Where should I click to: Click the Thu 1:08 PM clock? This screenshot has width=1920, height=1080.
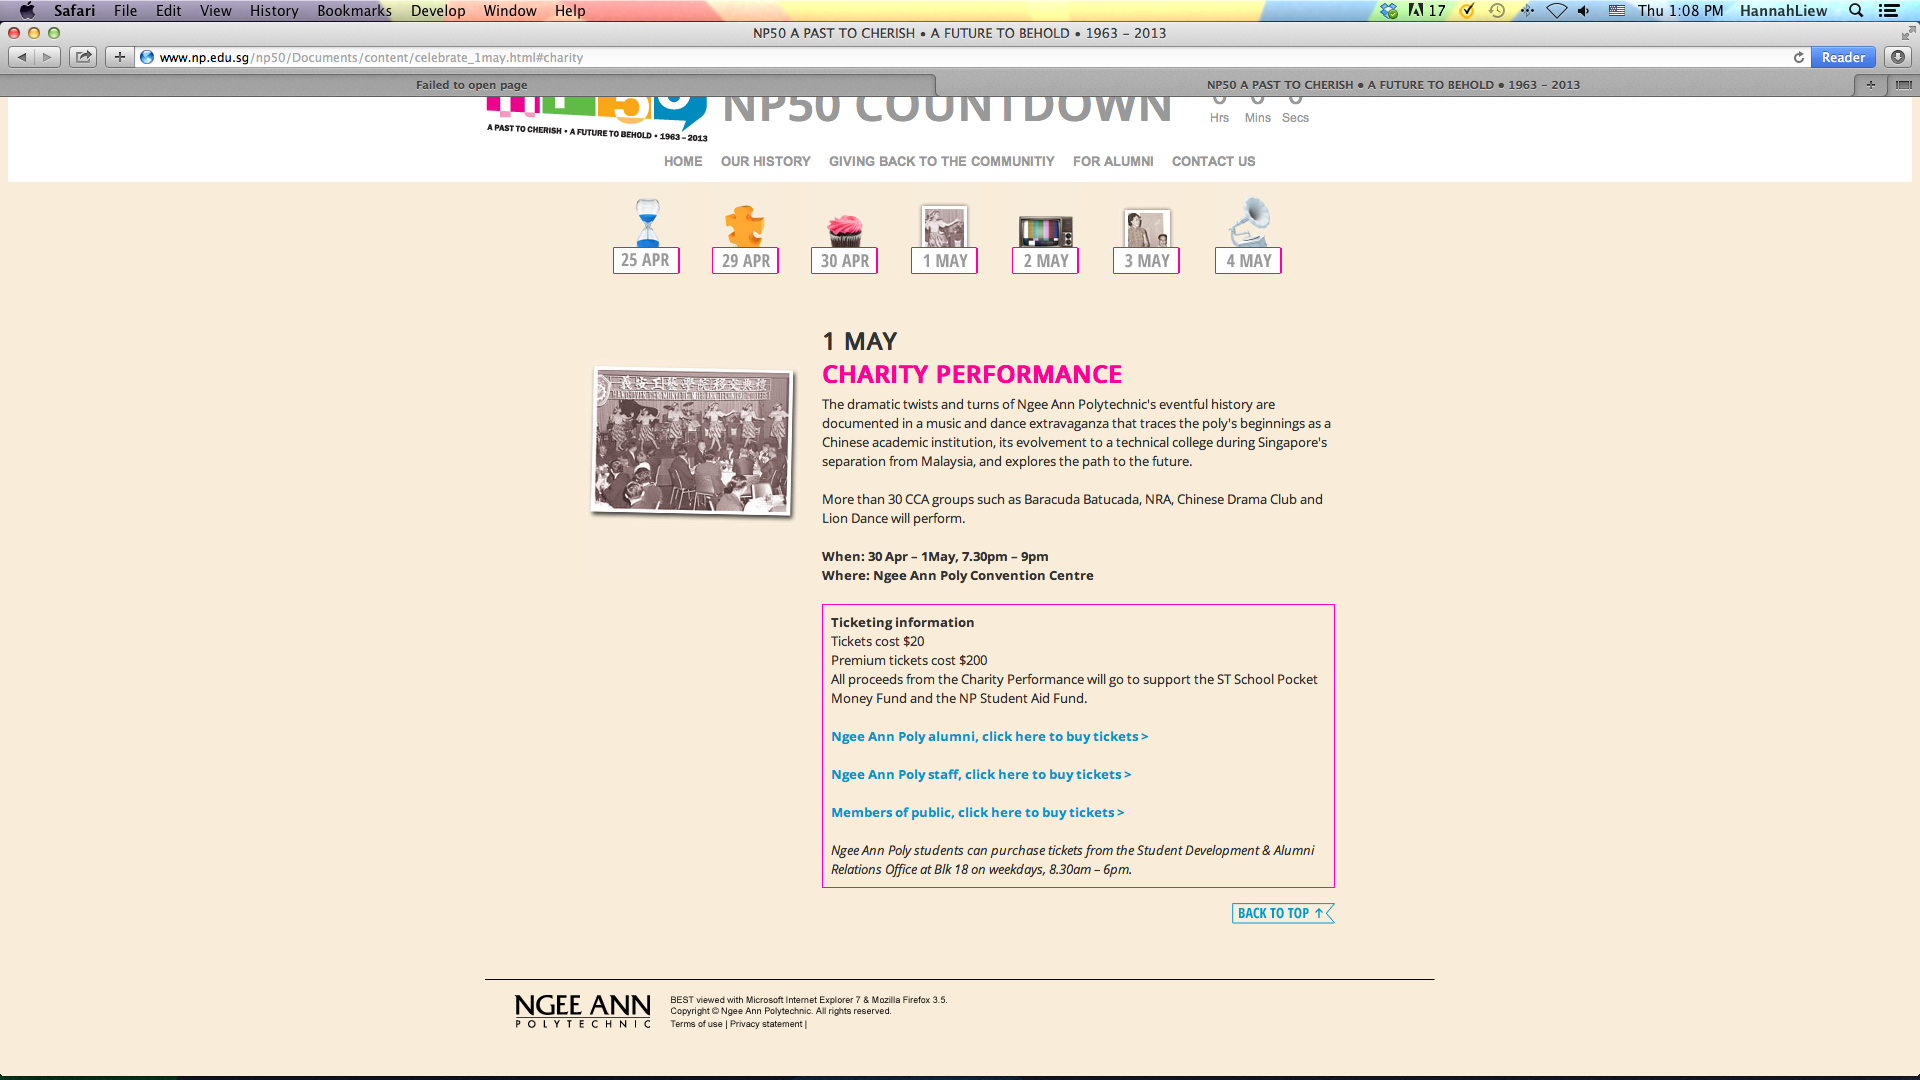tap(1680, 11)
